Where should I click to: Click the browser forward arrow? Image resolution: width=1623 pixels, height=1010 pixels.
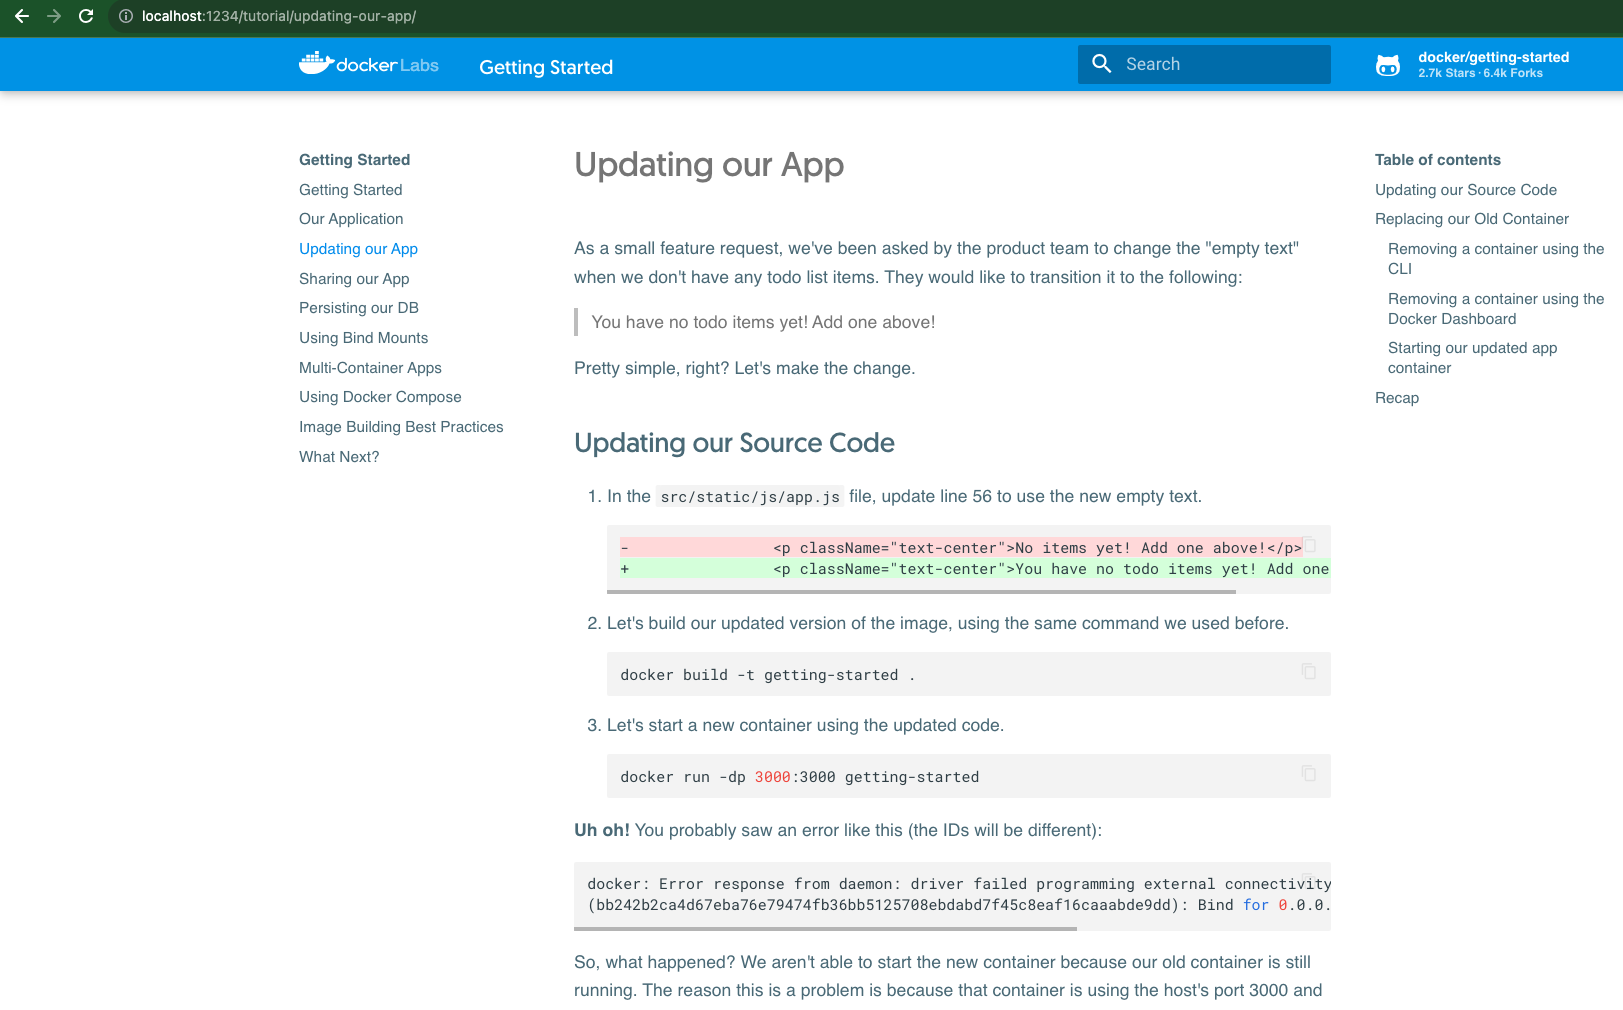pyautogui.click(x=54, y=16)
